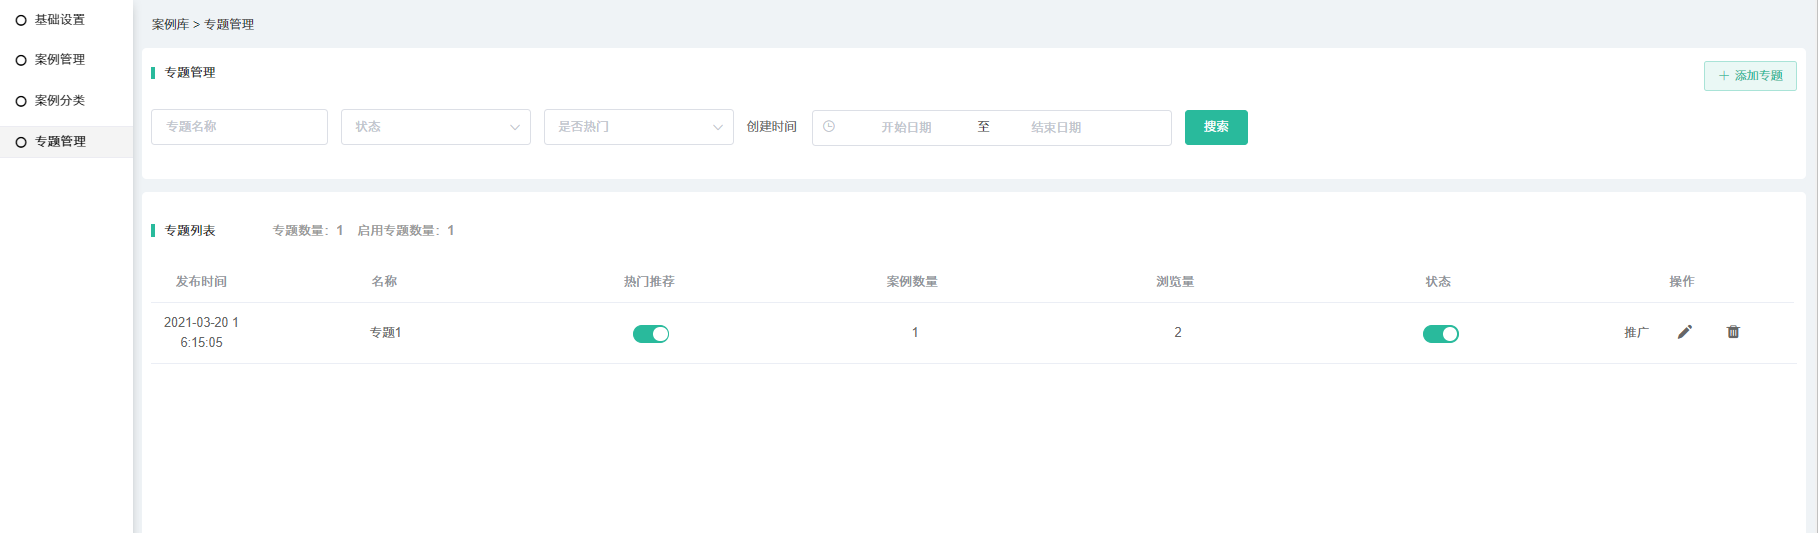Click the circle icon beside 专题管理
The image size is (1818, 533).
(21, 142)
